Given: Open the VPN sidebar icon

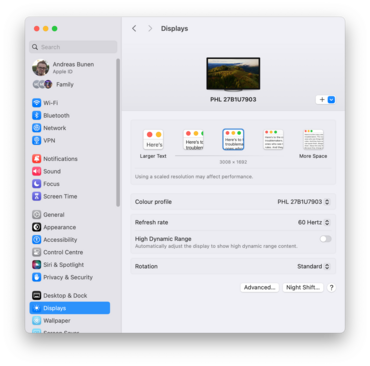Looking at the screenshot, I should coord(36,140).
